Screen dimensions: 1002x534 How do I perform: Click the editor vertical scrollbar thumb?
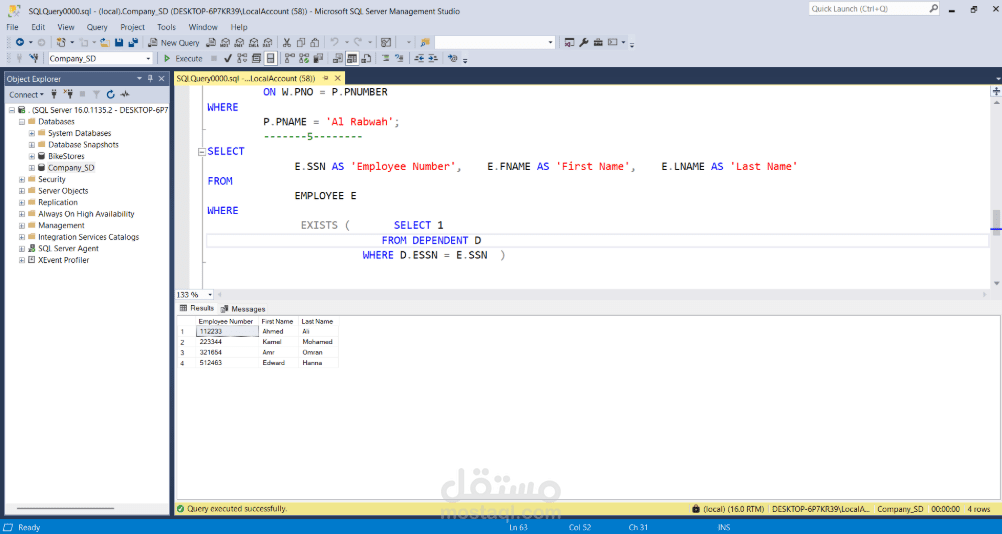(996, 223)
